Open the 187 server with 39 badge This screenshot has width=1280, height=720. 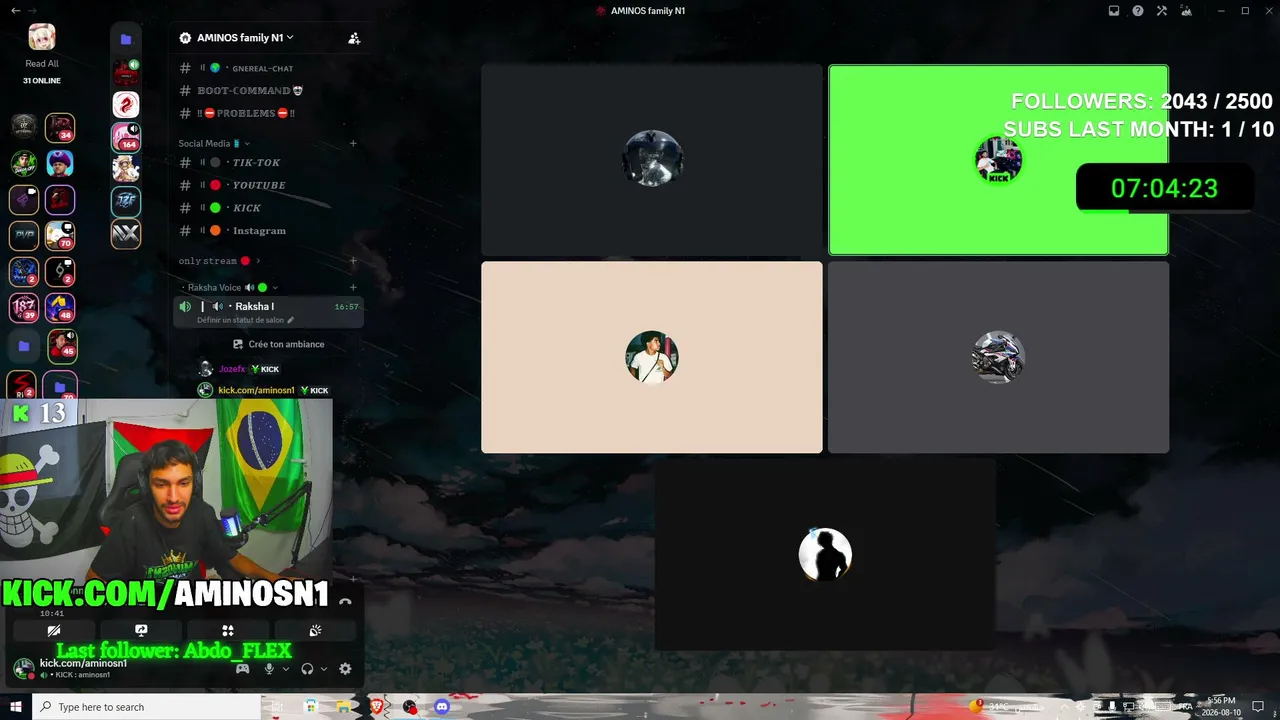coord(24,308)
